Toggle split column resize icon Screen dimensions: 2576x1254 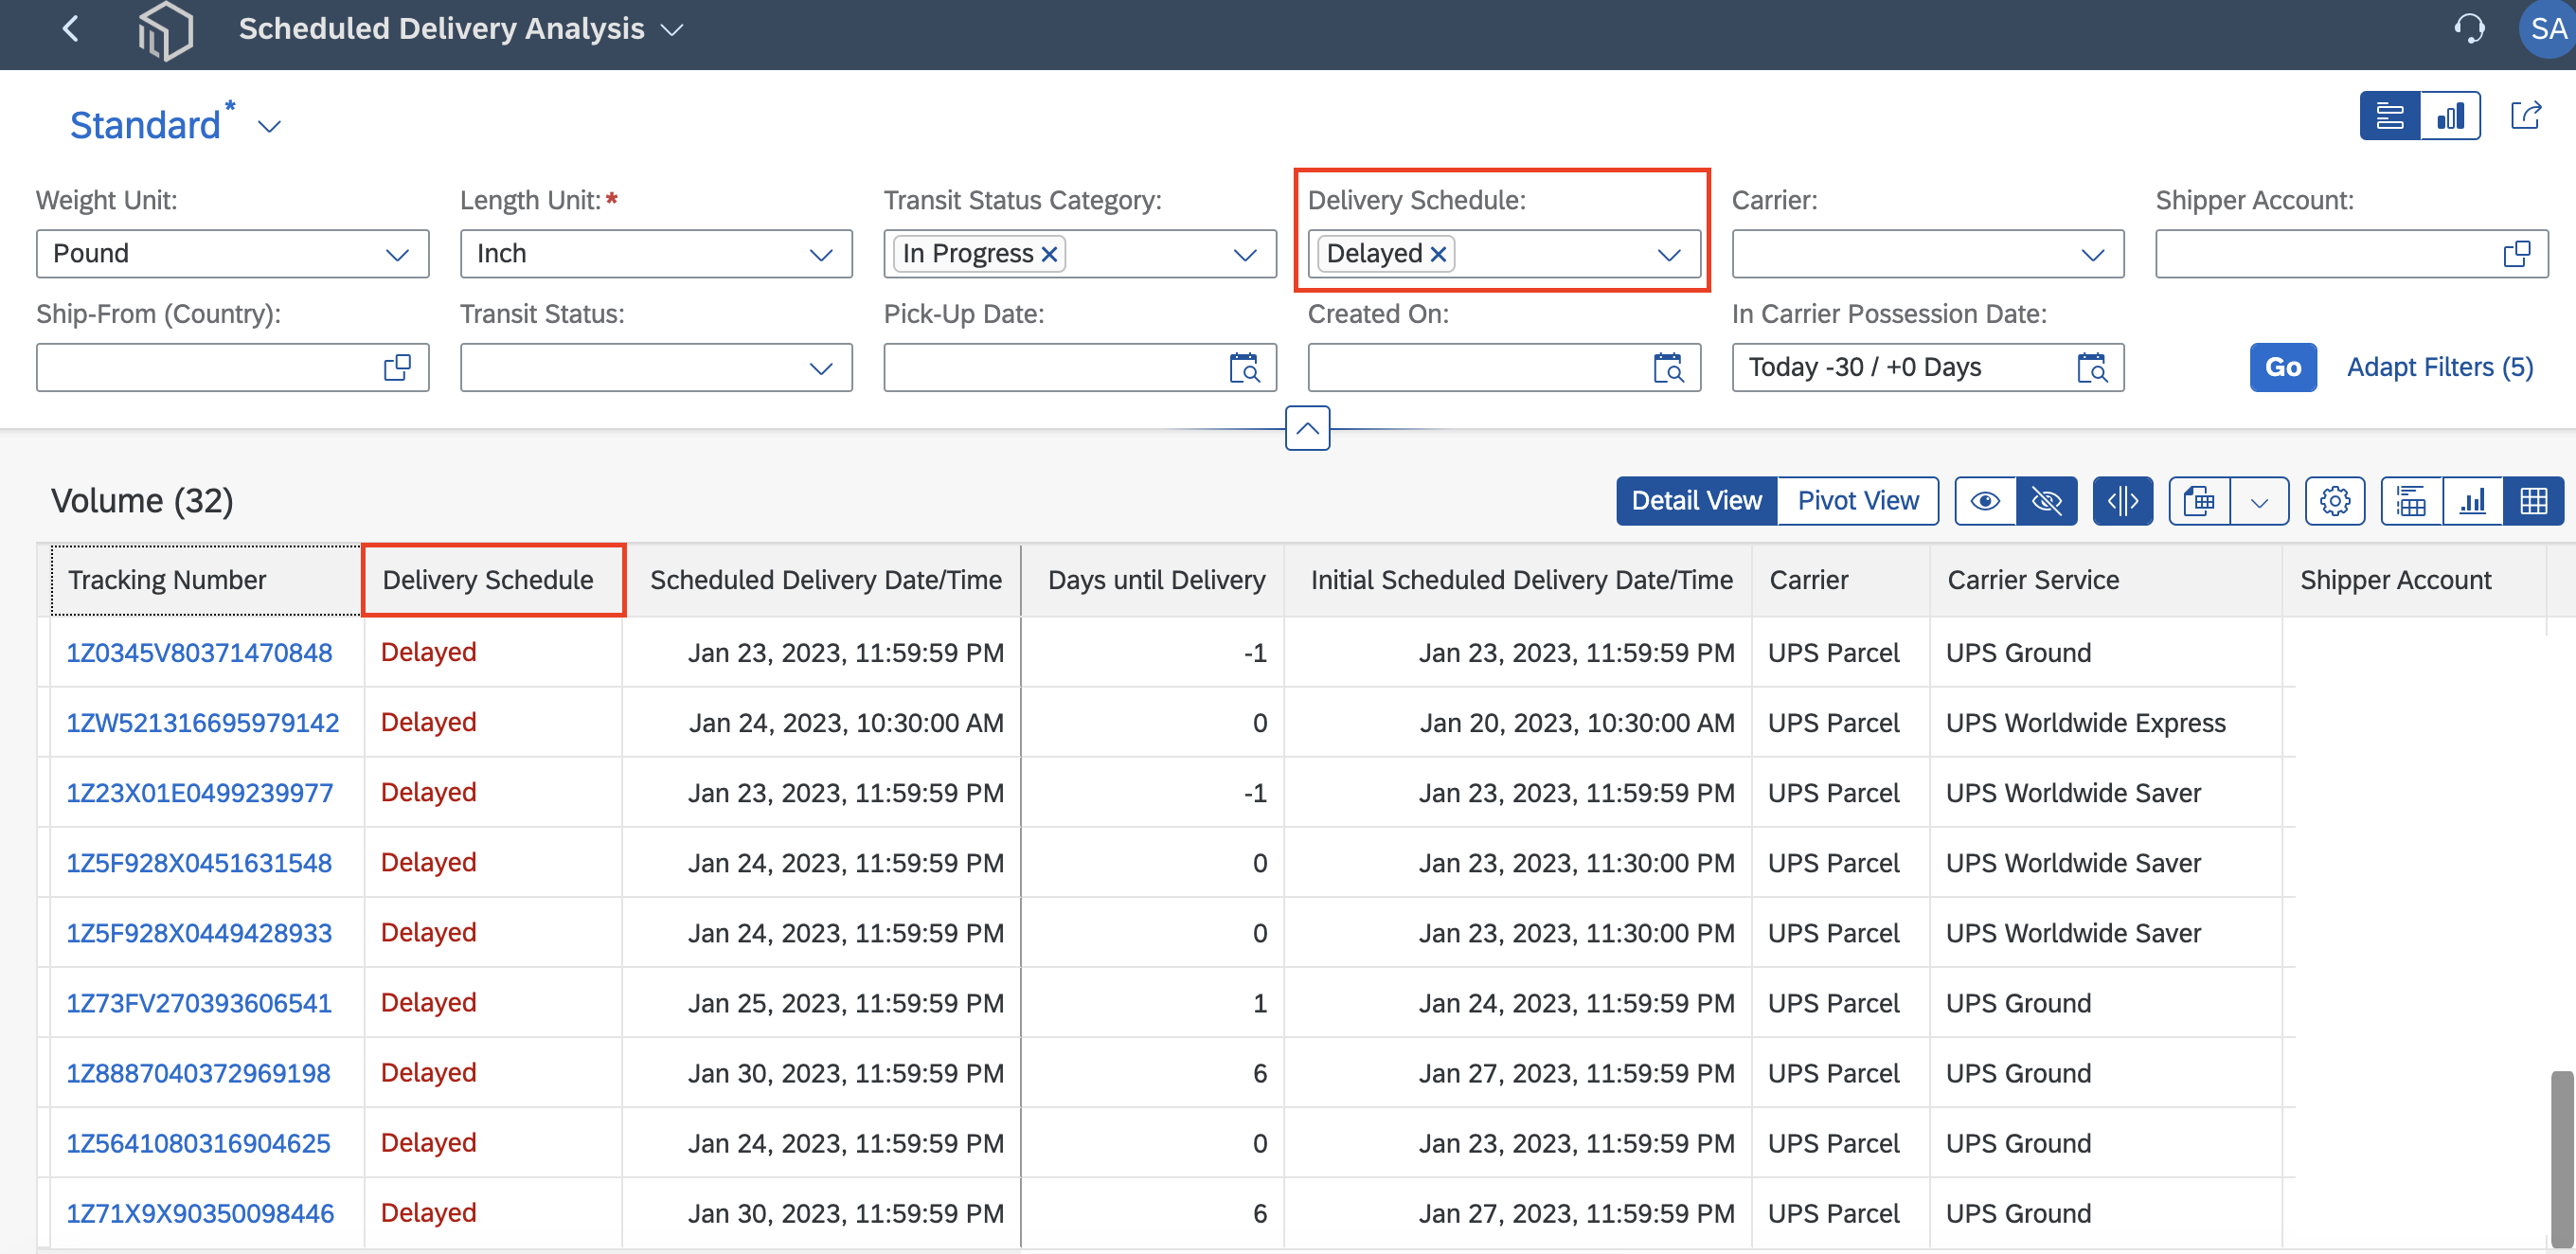pos(2122,501)
